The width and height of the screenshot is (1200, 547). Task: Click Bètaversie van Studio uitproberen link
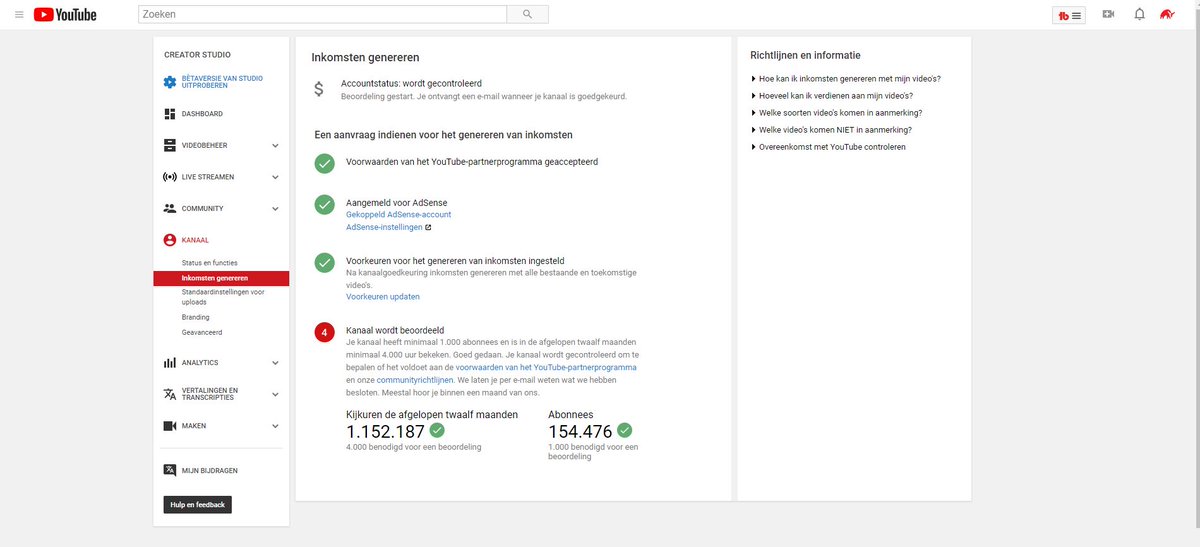point(222,82)
